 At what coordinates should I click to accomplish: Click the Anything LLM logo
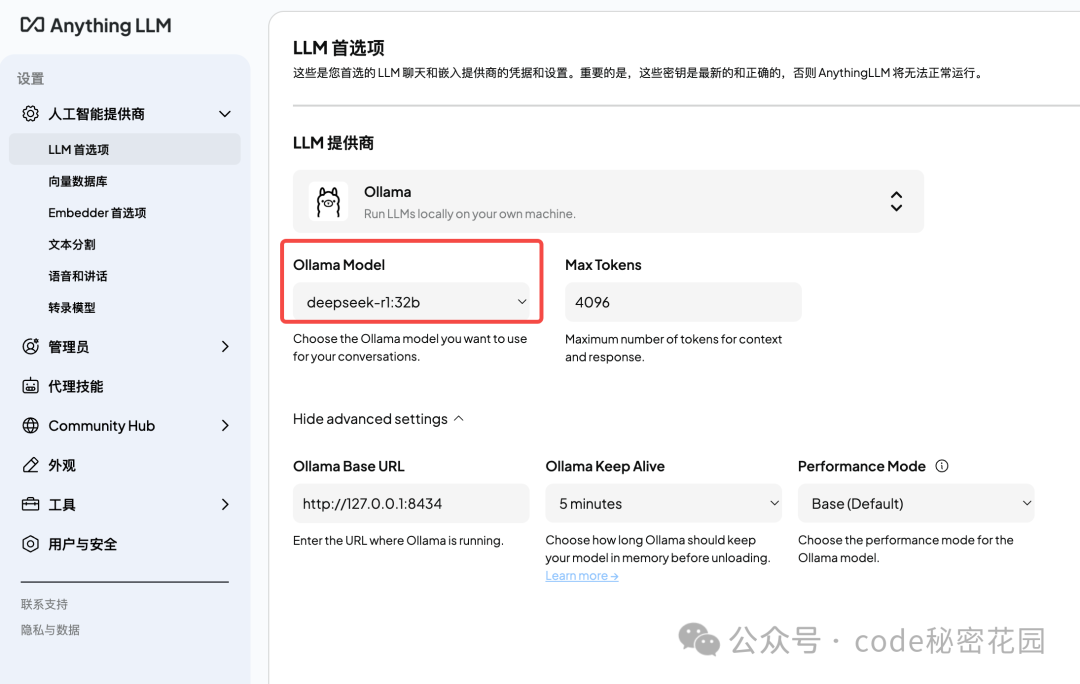click(x=96, y=25)
